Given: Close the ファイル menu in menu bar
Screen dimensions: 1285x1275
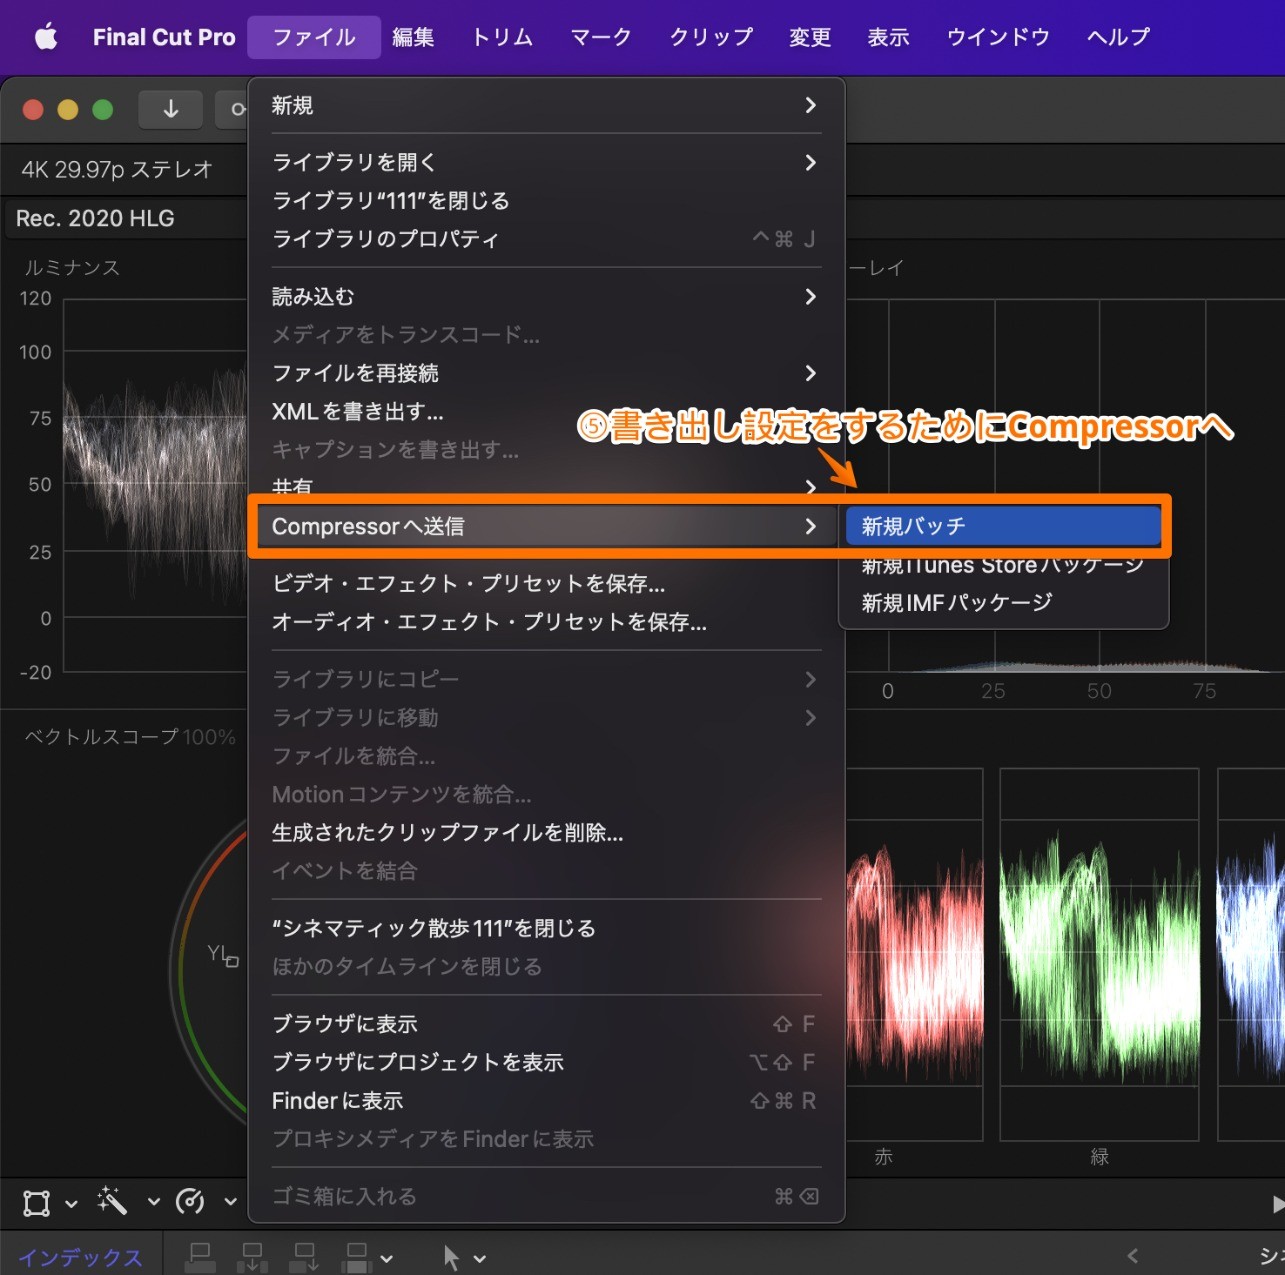Looking at the screenshot, I should (314, 38).
